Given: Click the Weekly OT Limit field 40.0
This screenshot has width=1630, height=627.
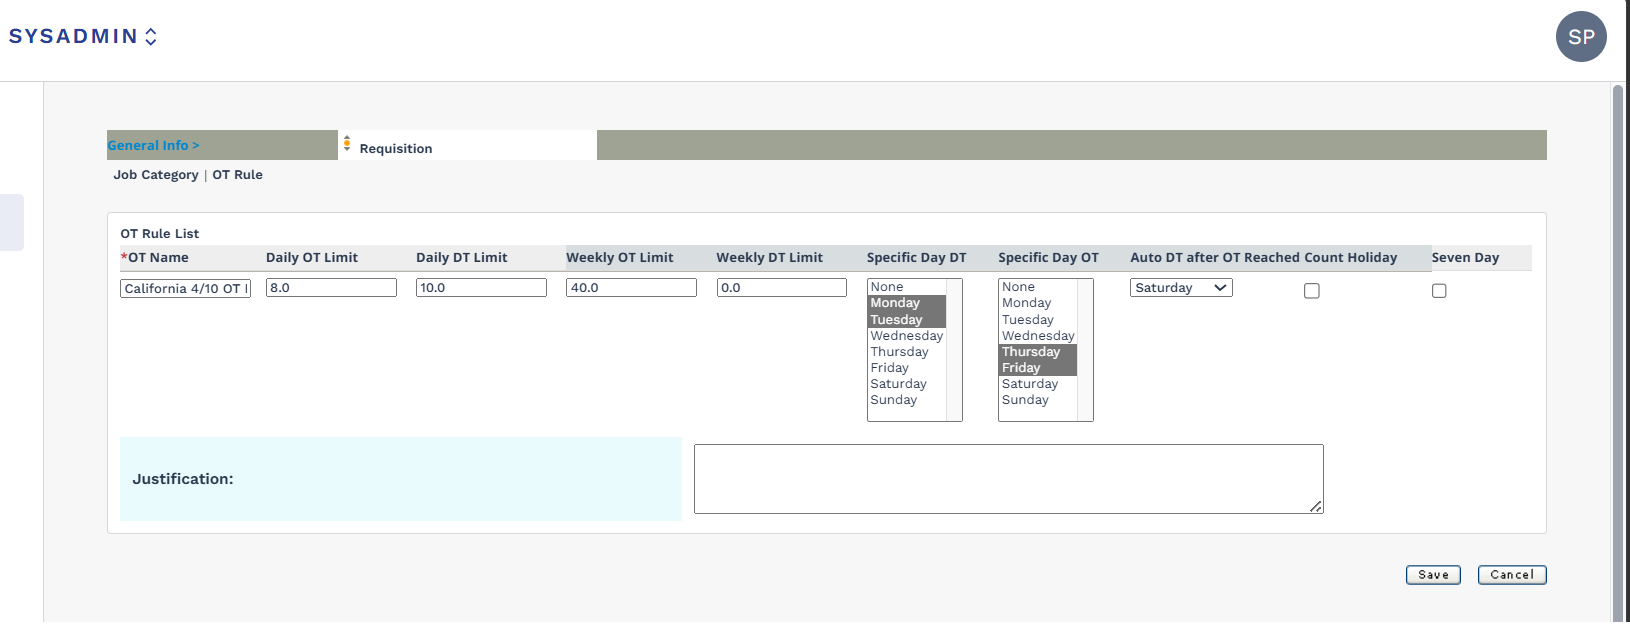Looking at the screenshot, I should pyautogui.click(x=631, y=287).
